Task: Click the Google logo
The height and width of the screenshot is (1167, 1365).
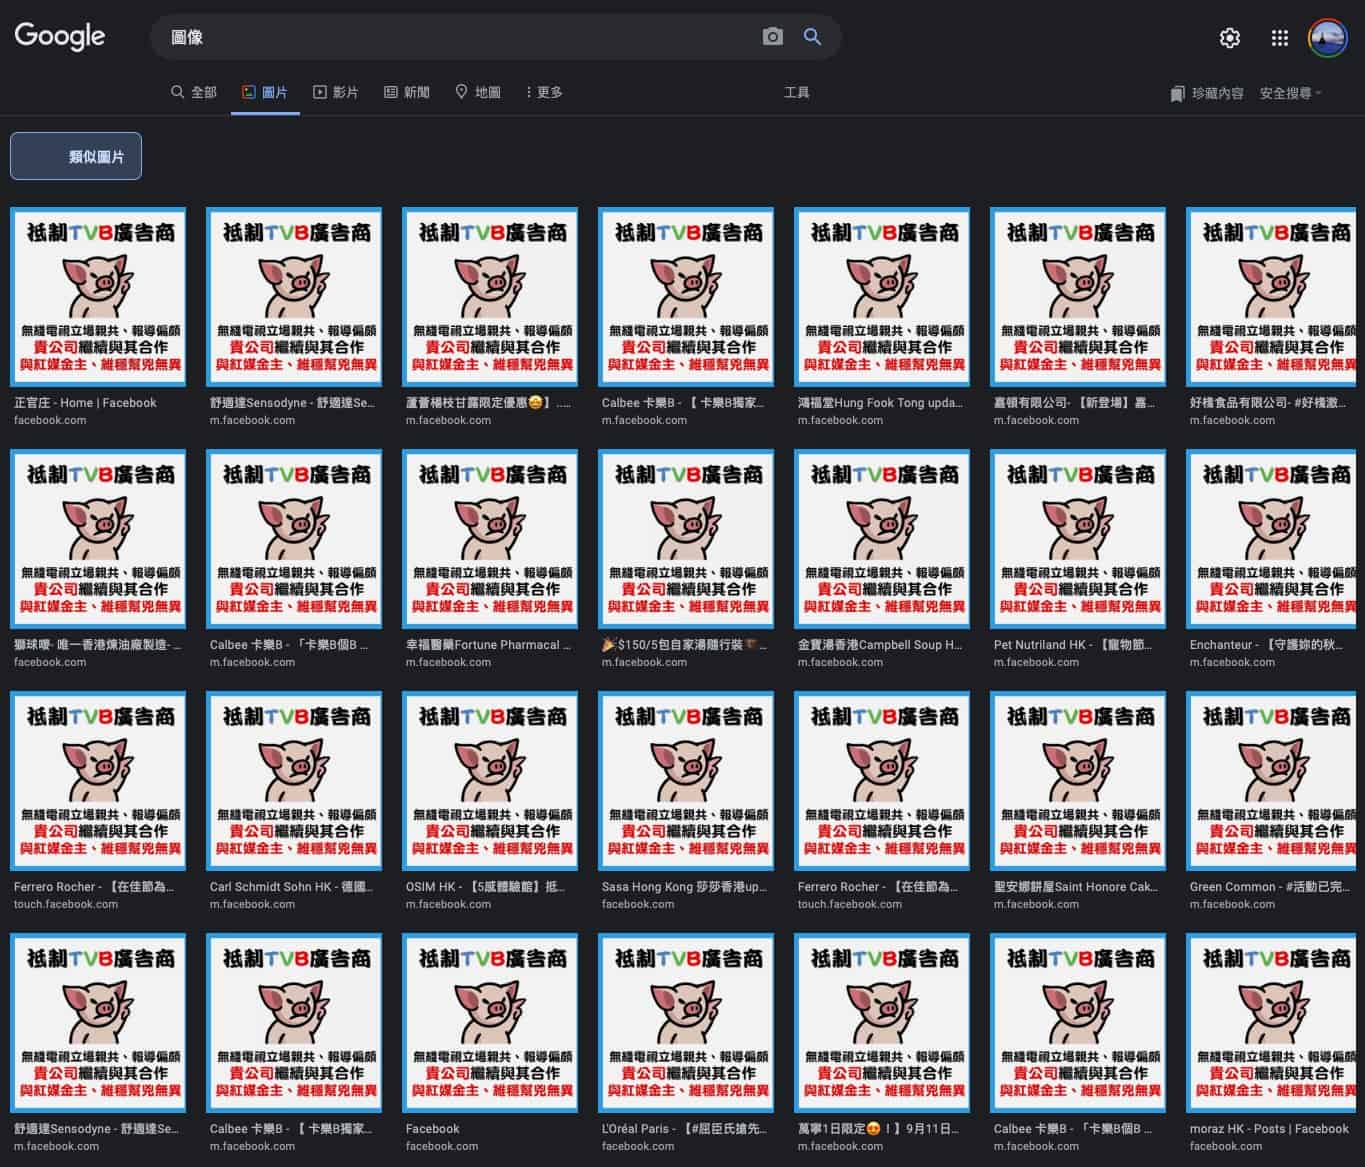Action: (x=60, y=36)
